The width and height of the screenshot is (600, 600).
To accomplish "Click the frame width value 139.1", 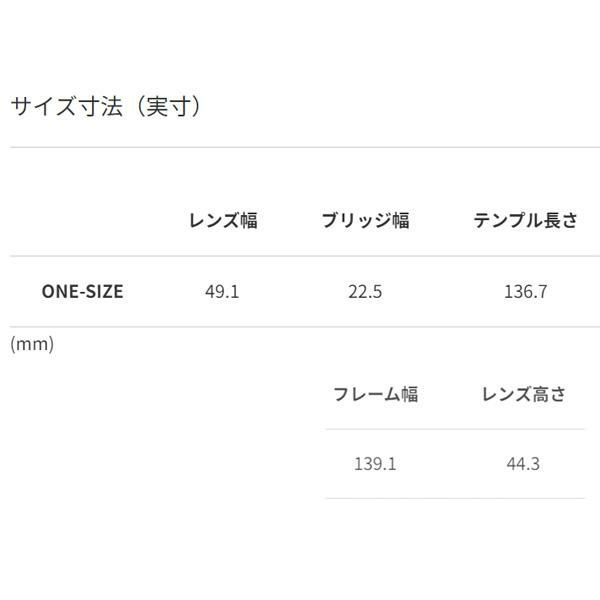I will pyautogui.click(x=375, y=464).
